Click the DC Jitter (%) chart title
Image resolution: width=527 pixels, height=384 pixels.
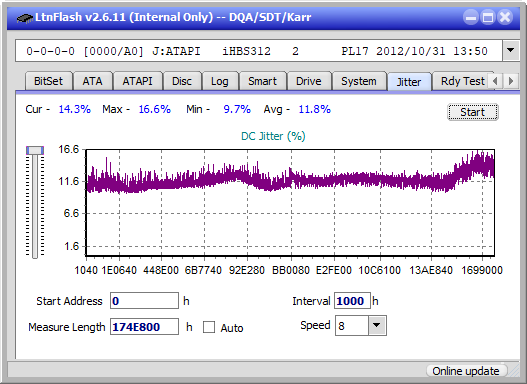coord(273,136)
